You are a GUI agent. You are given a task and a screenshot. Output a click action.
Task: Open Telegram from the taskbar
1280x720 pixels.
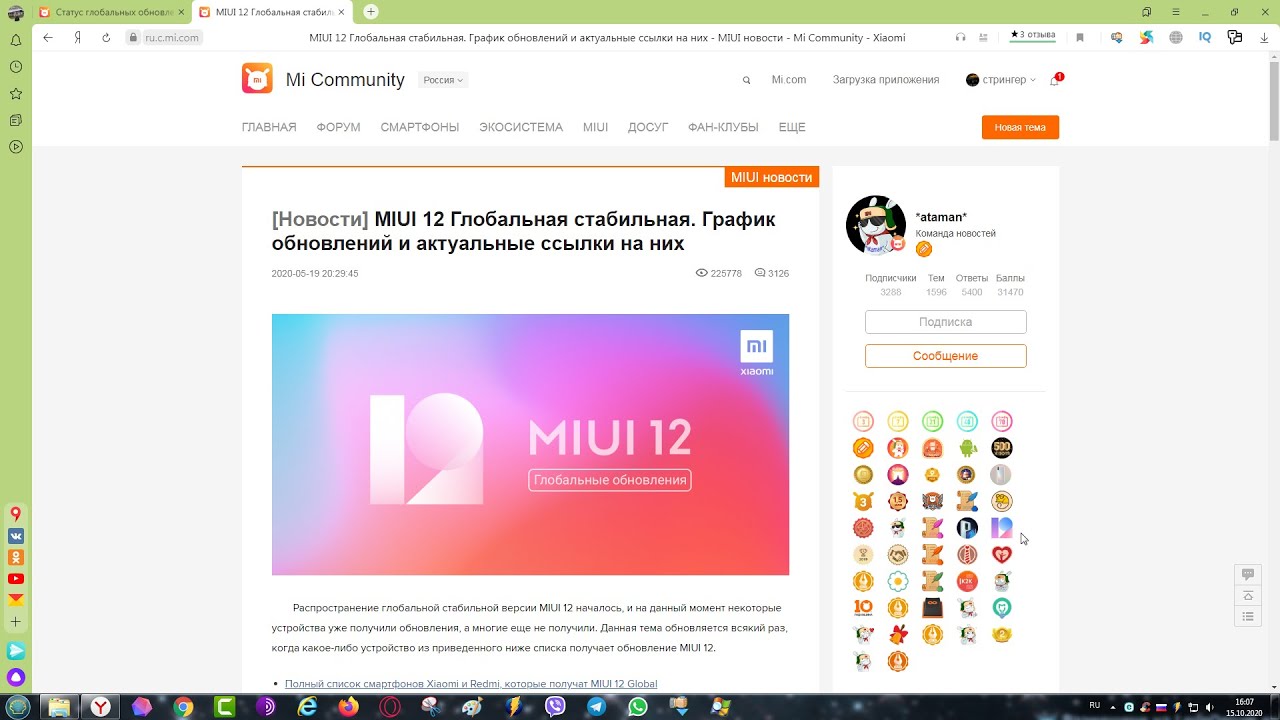[x=597, y=706]
